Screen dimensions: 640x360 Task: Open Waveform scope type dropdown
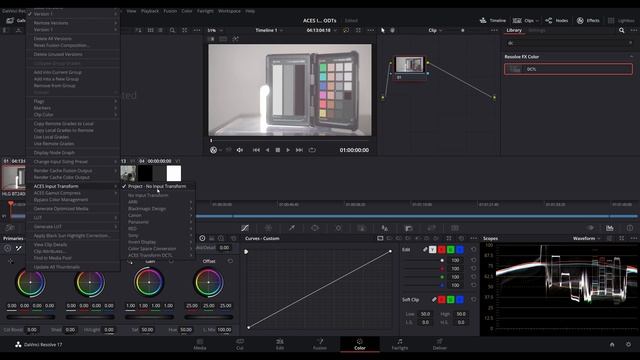click(587, 238)
